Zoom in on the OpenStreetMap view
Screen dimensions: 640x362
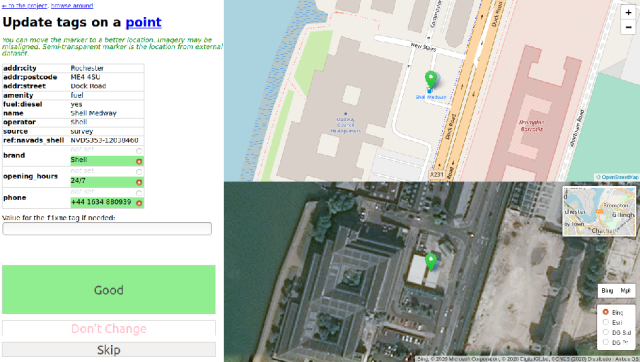628,12
